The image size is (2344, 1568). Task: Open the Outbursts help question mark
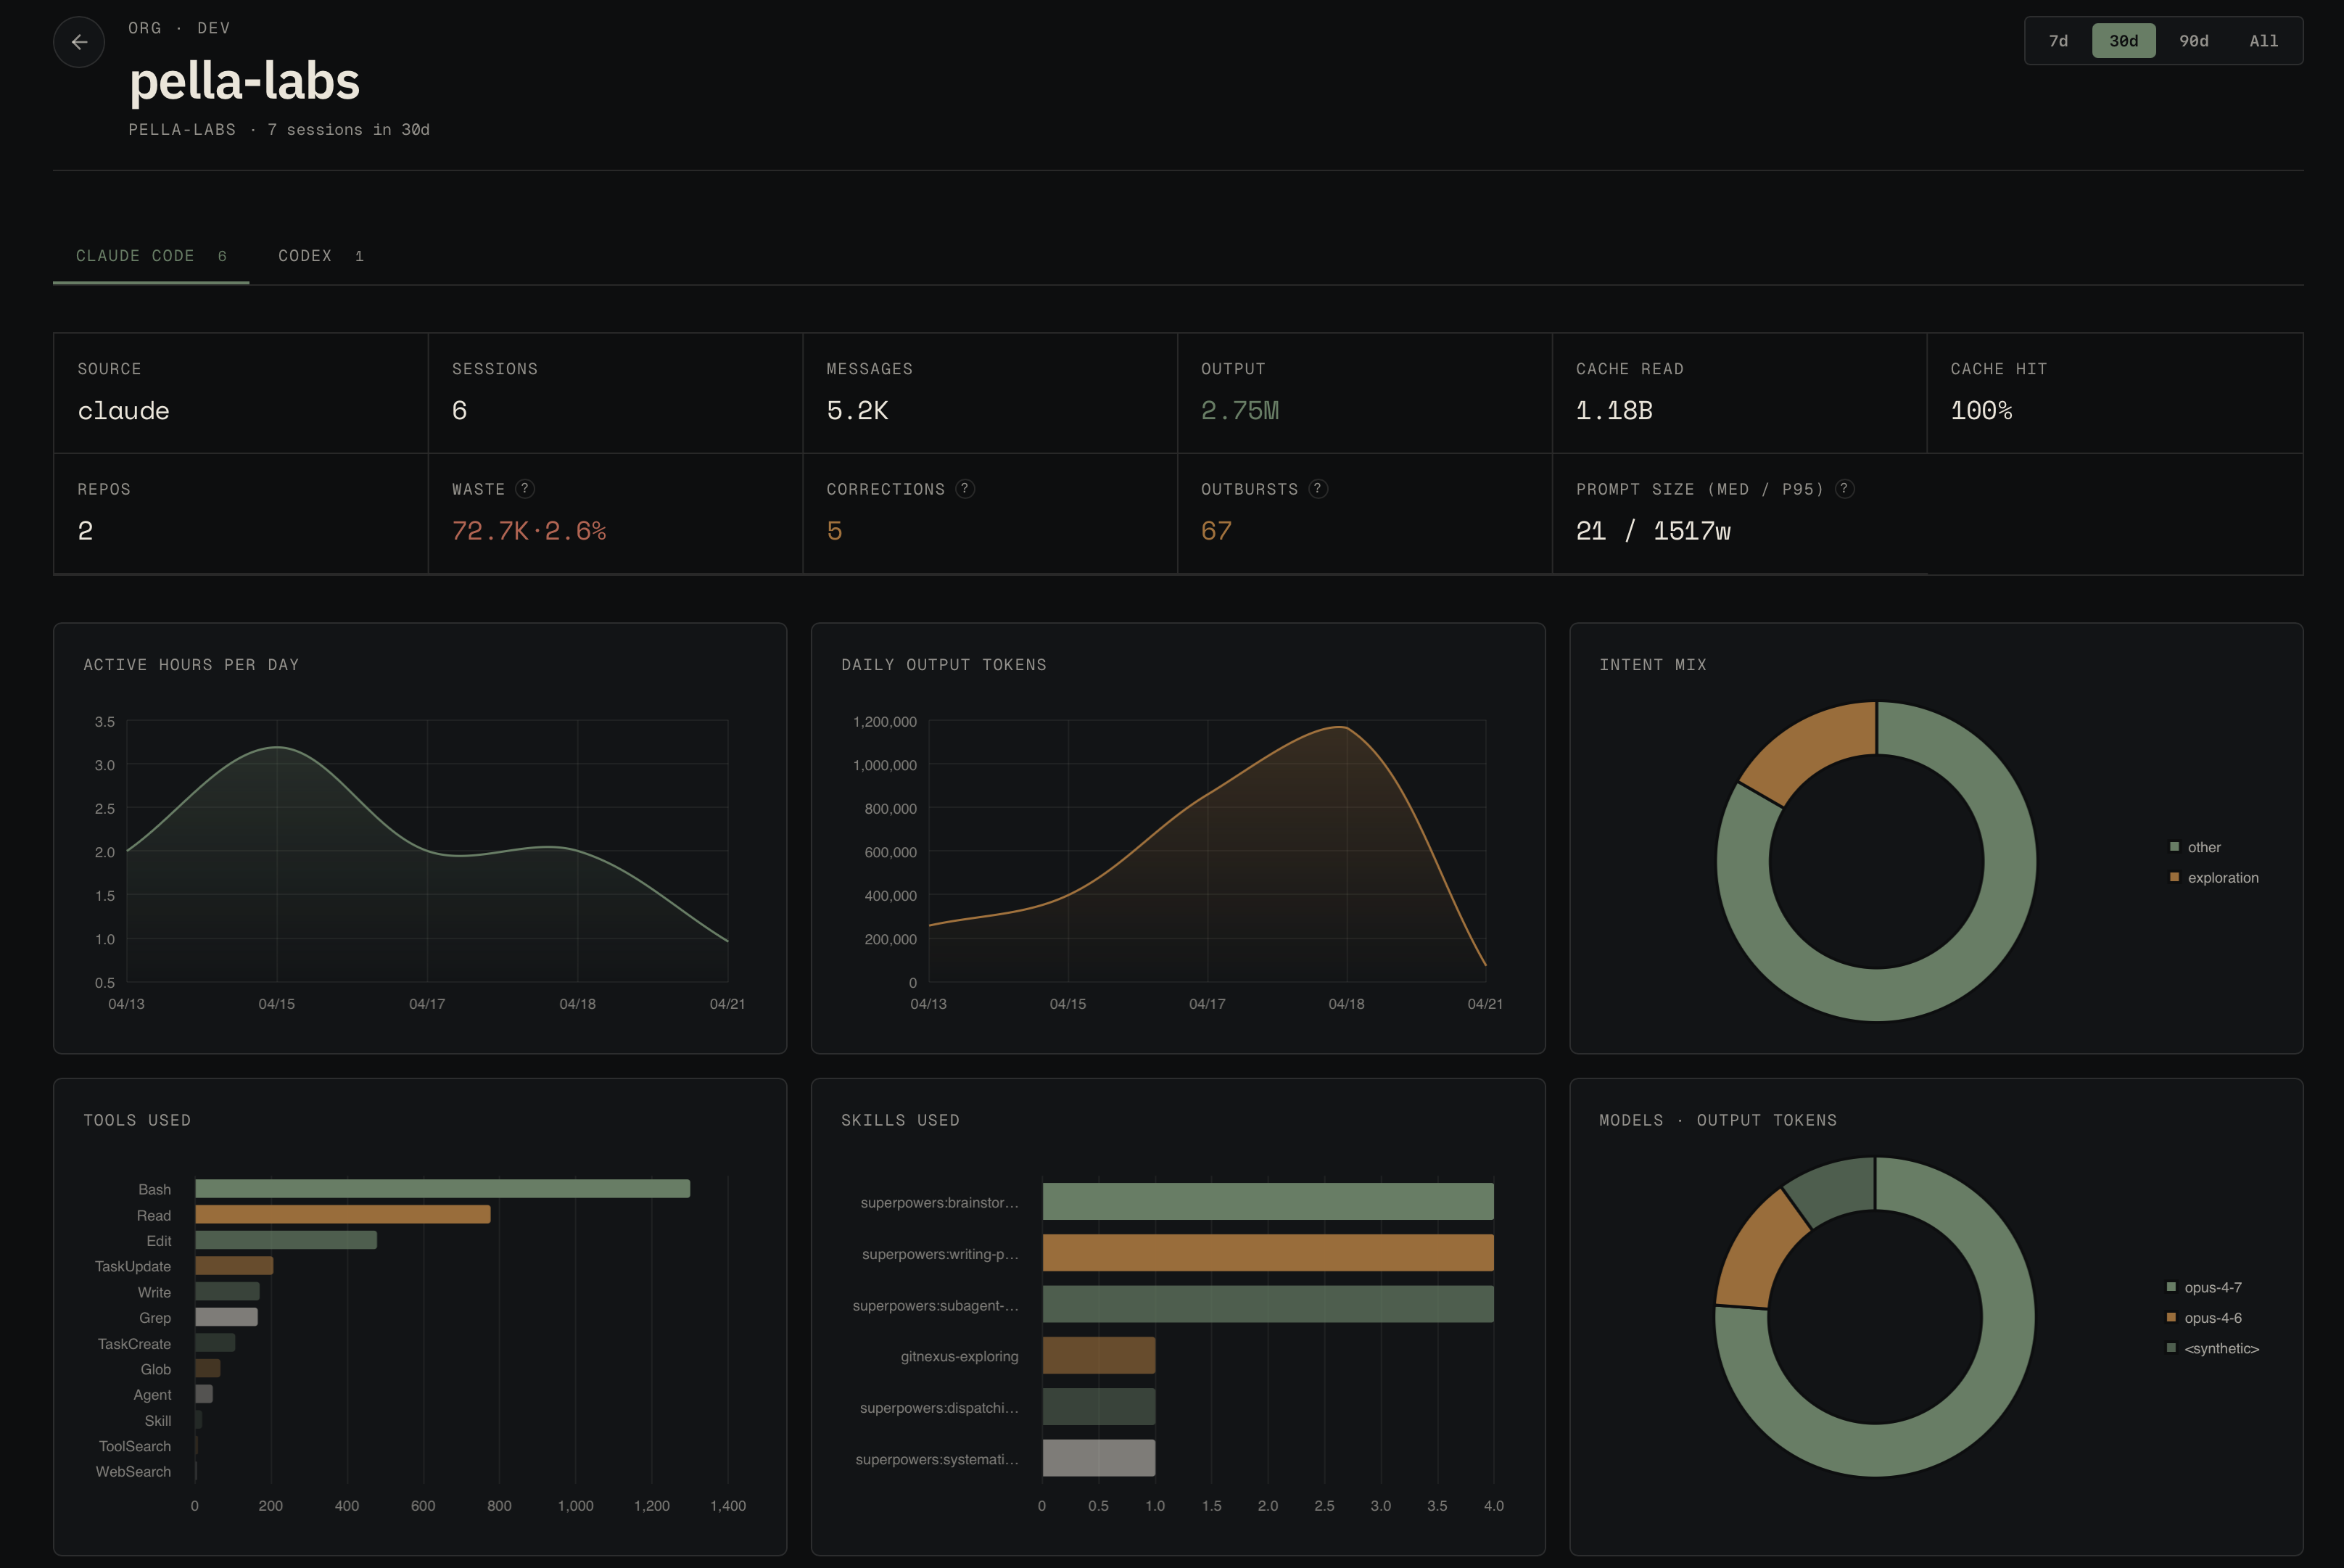1318,489
